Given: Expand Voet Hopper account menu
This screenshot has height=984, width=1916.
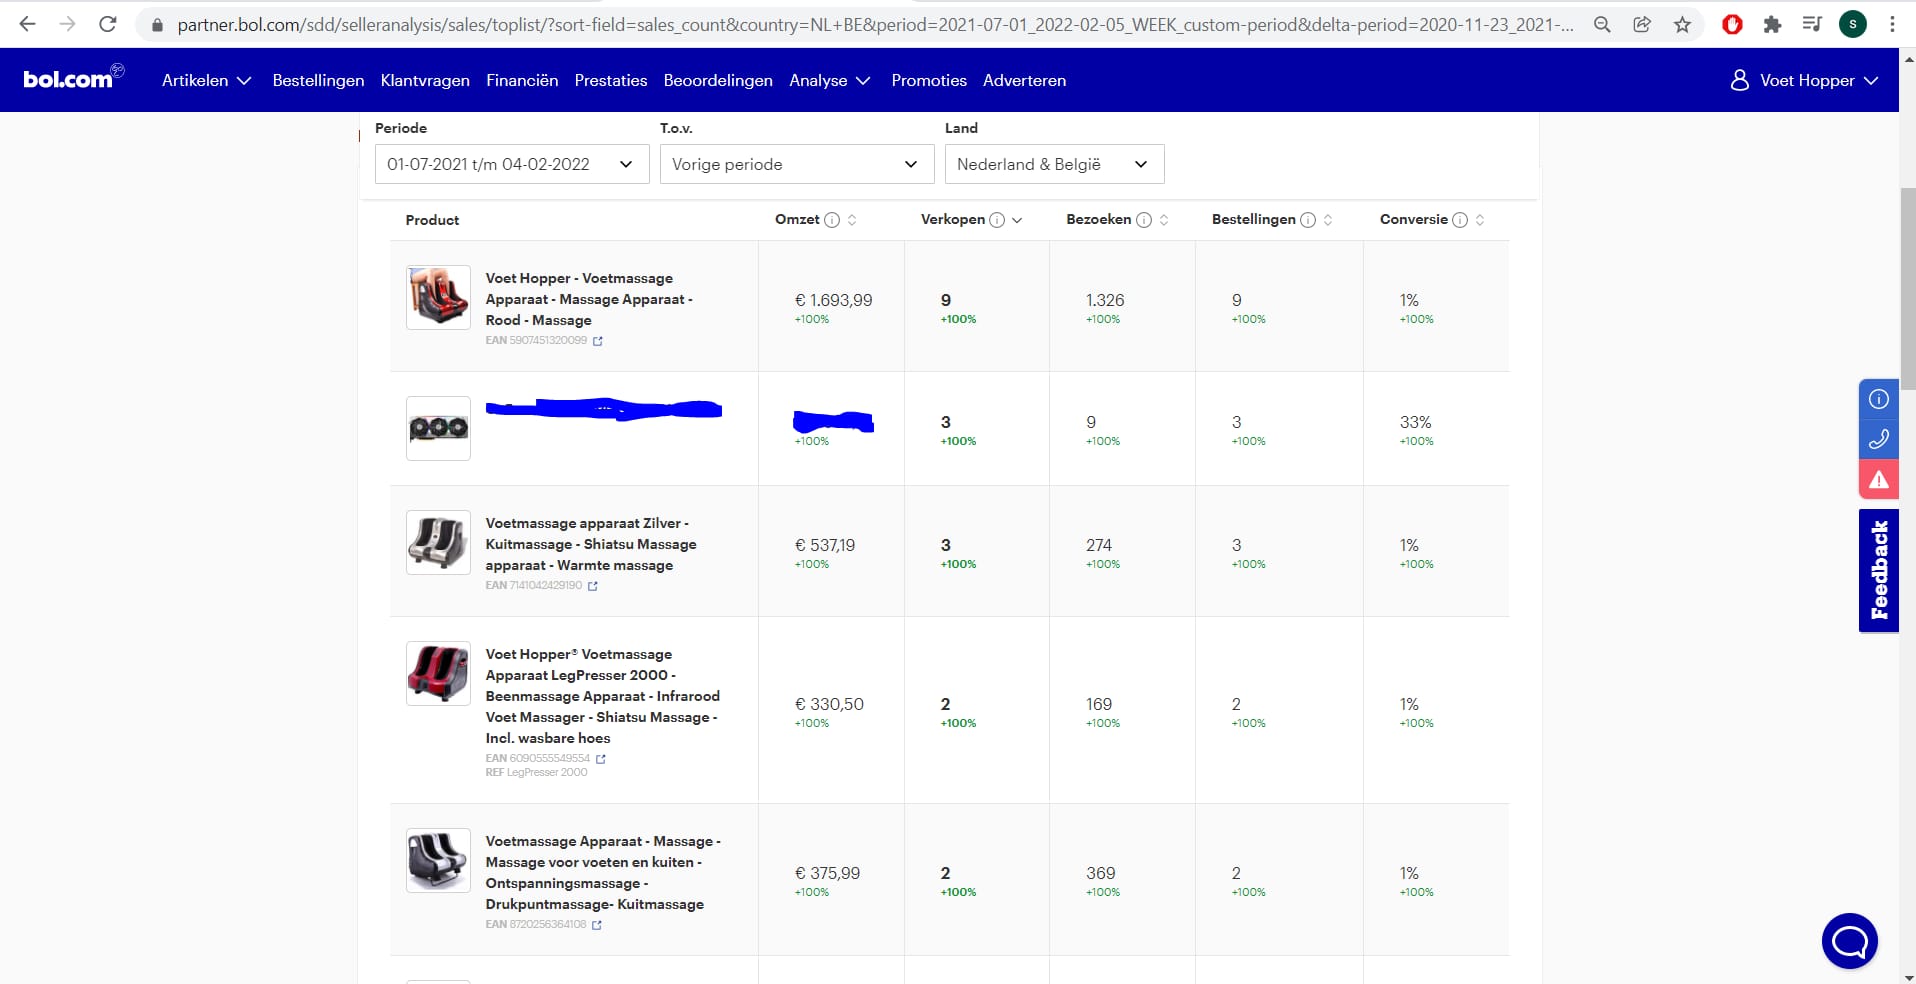Looking at the screenshot, I should point(1804,80).
